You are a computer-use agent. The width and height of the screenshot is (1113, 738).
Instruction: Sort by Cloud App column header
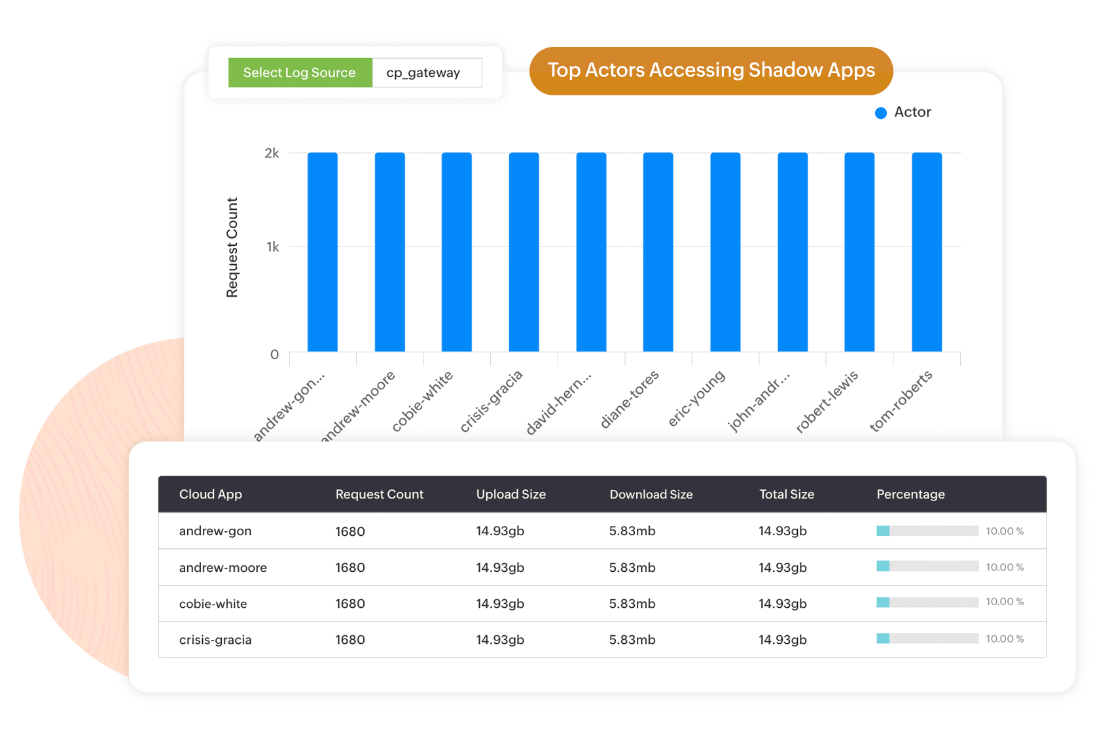pyautogui.click(x=210, y=494)
